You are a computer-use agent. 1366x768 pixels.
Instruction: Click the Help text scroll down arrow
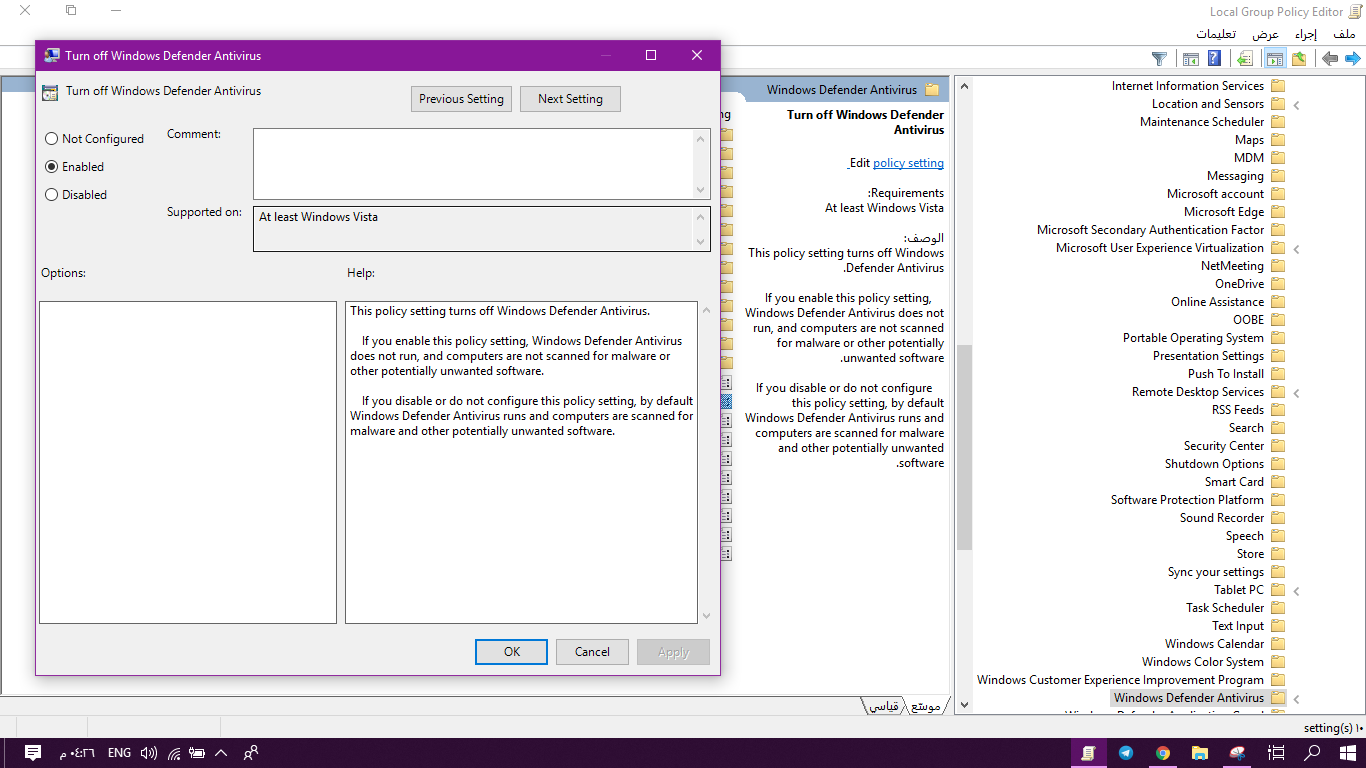[707, 616]
